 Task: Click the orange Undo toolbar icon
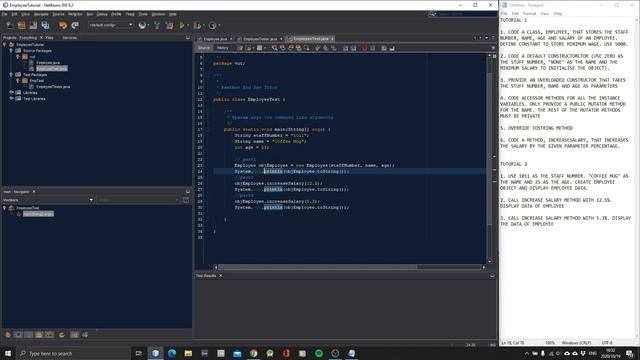pos(63,25)
